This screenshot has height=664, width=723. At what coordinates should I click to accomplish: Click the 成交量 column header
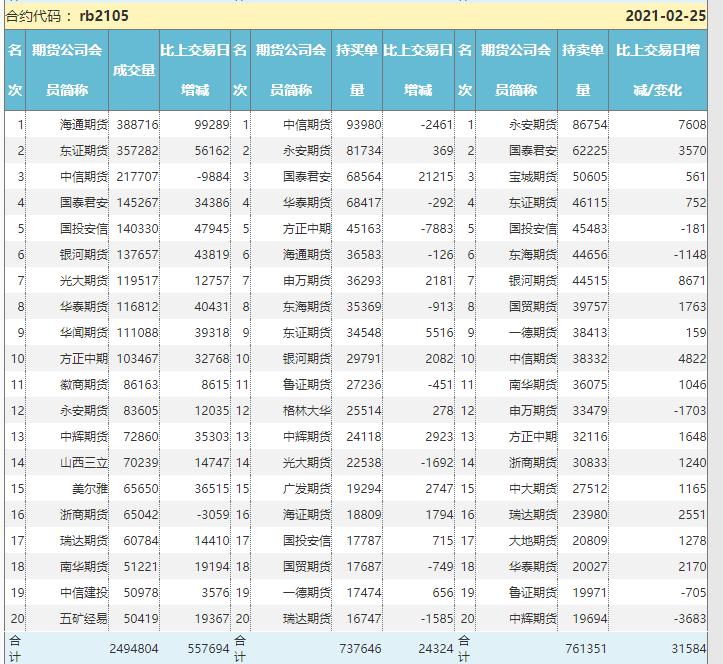[134, 70]
